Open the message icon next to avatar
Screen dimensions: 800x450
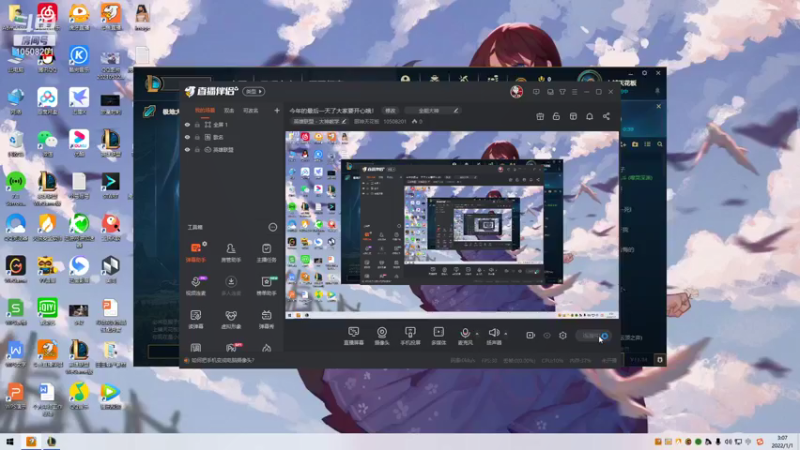point(536,92)
